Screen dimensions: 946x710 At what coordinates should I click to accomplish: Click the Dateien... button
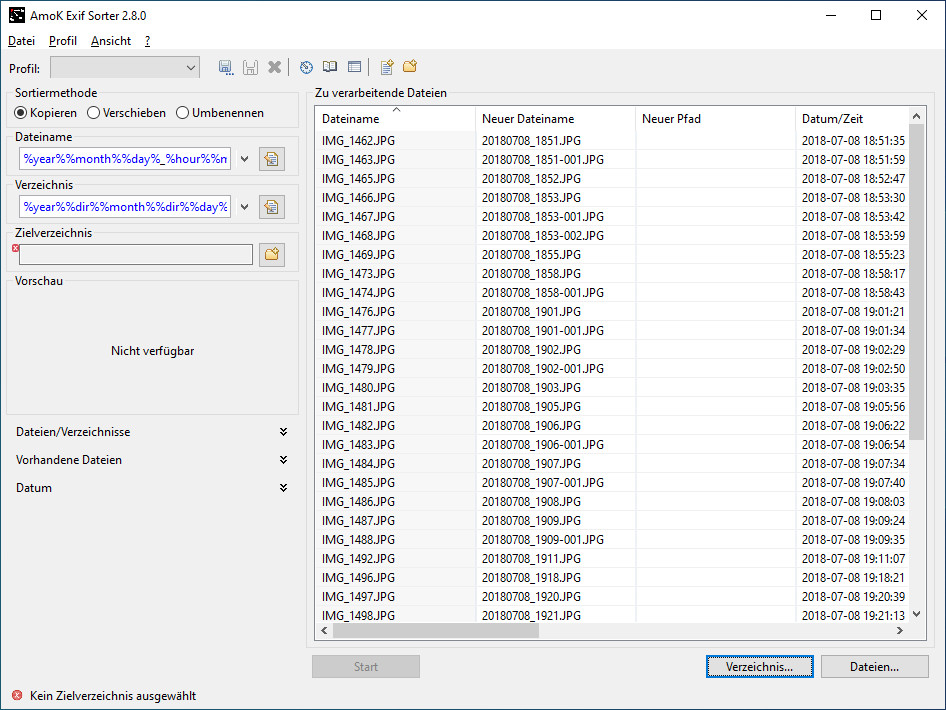point(874,667)
